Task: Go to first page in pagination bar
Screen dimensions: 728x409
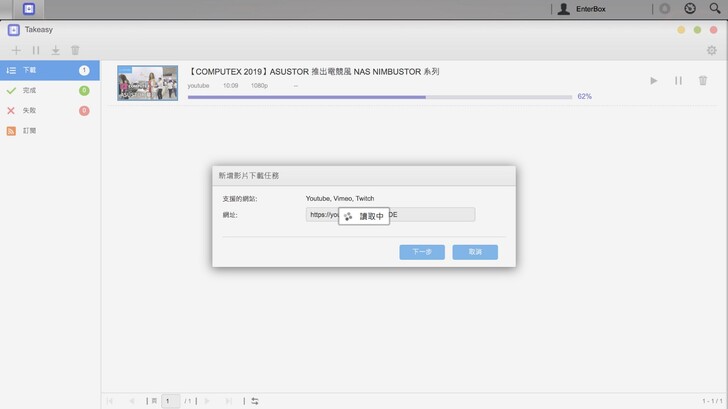Action: (110, 401)
